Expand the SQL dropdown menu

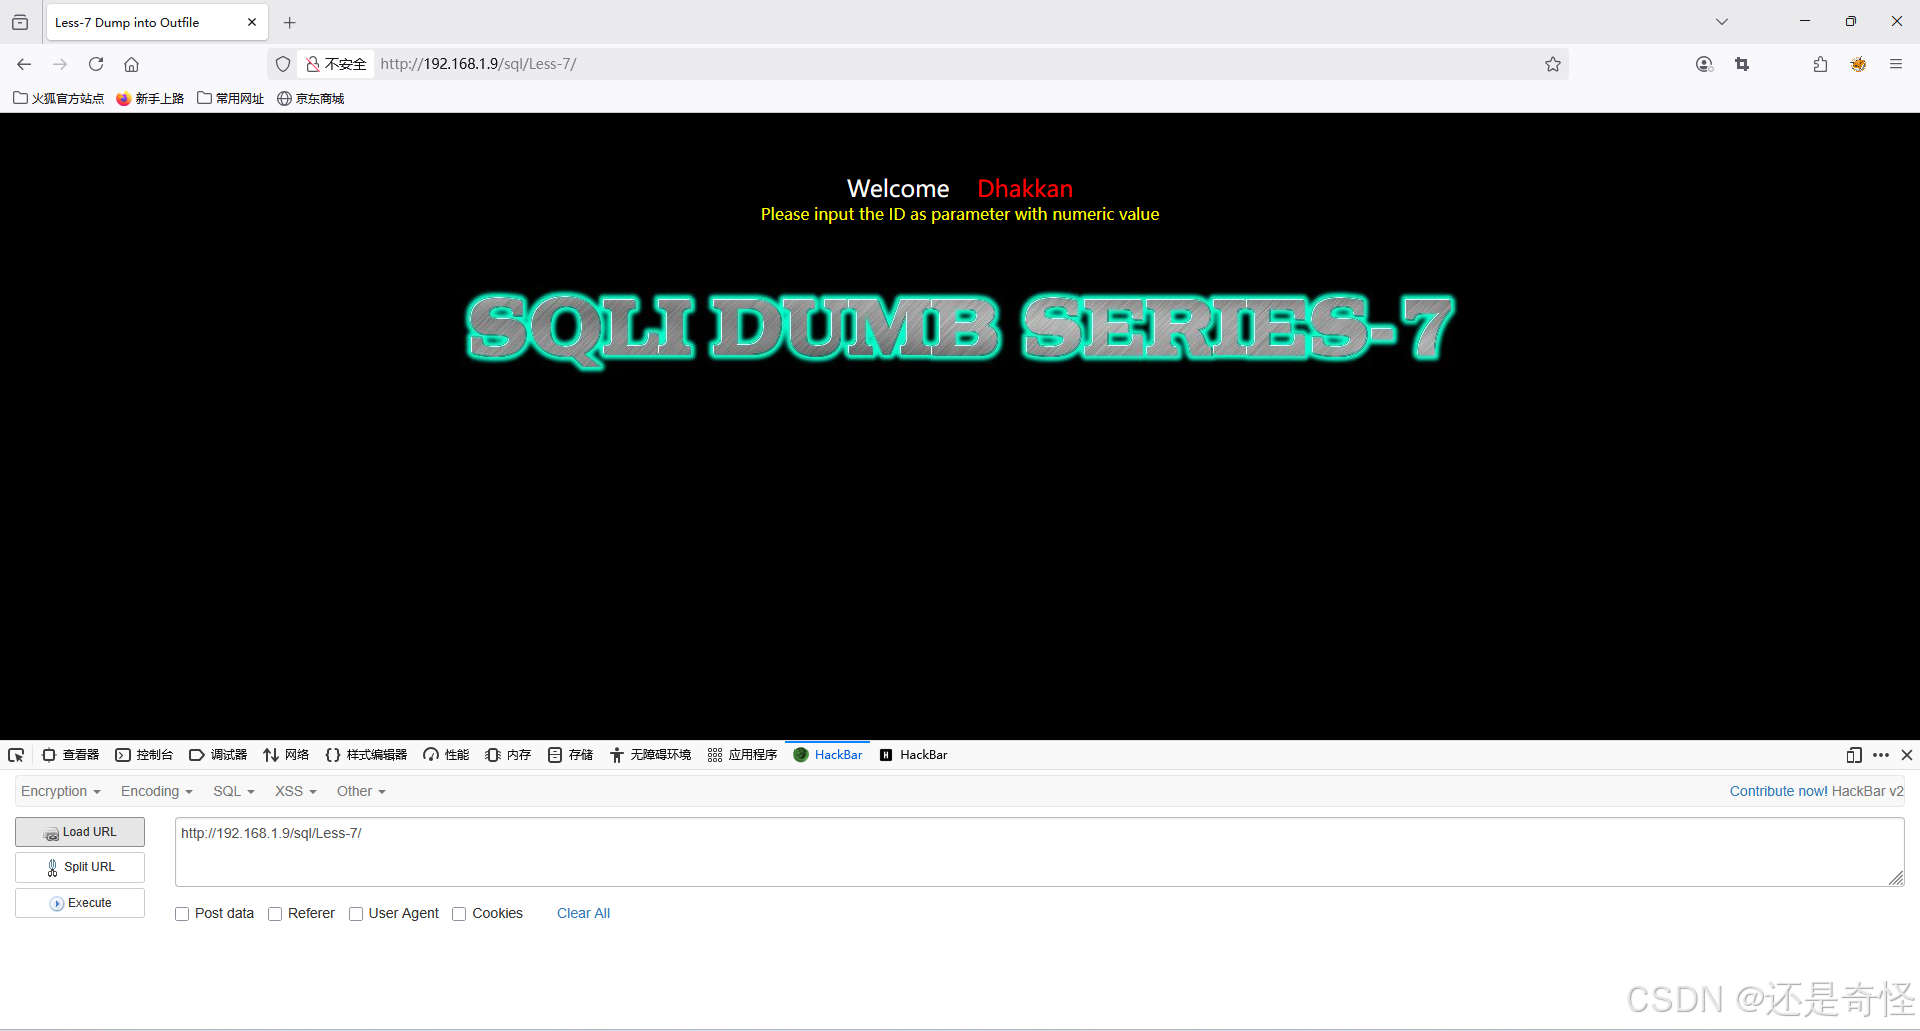click(x=234, y=791)
